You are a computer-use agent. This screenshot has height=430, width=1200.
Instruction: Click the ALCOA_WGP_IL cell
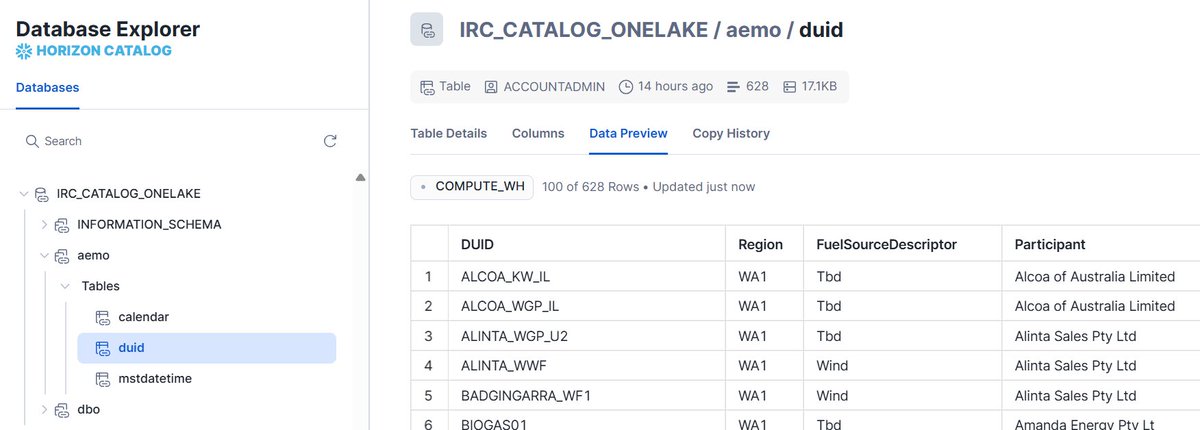(588, 306)
